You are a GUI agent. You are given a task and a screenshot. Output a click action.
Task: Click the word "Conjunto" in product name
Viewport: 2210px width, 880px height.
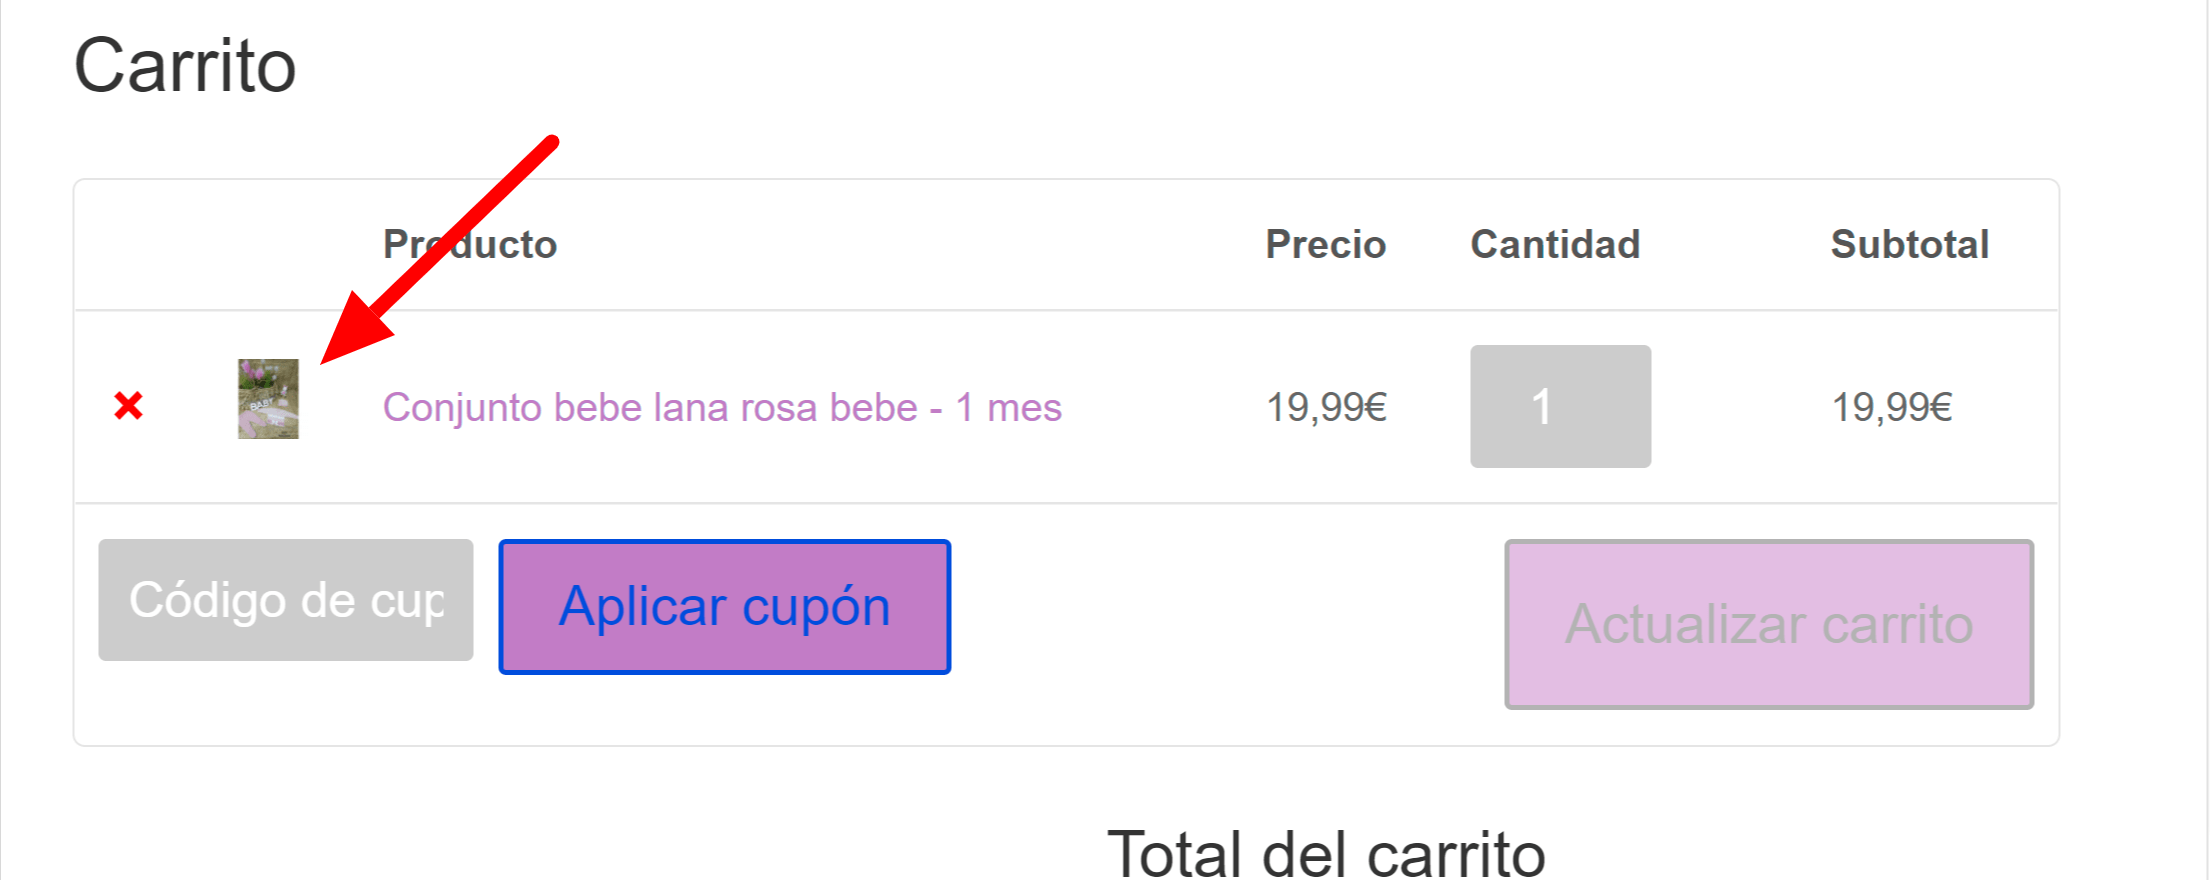pyautogui.click(x=463, y=408)
